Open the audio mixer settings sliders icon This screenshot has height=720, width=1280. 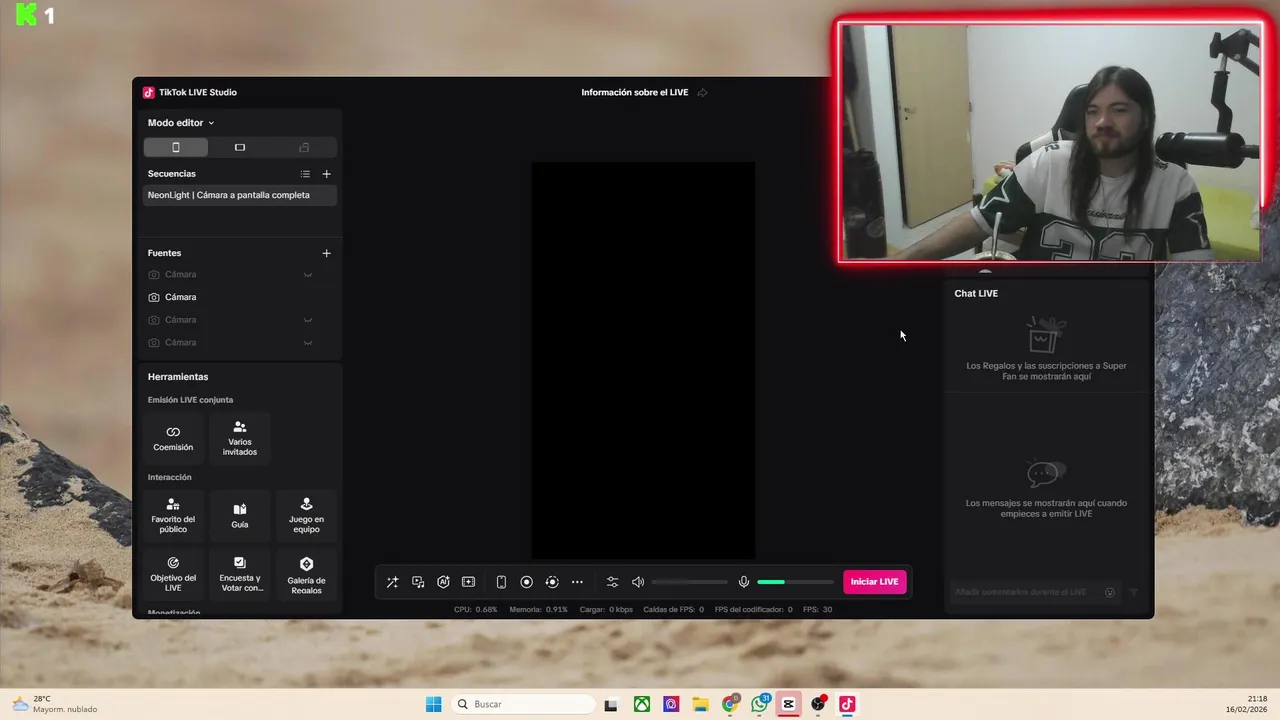coord(612,582)
